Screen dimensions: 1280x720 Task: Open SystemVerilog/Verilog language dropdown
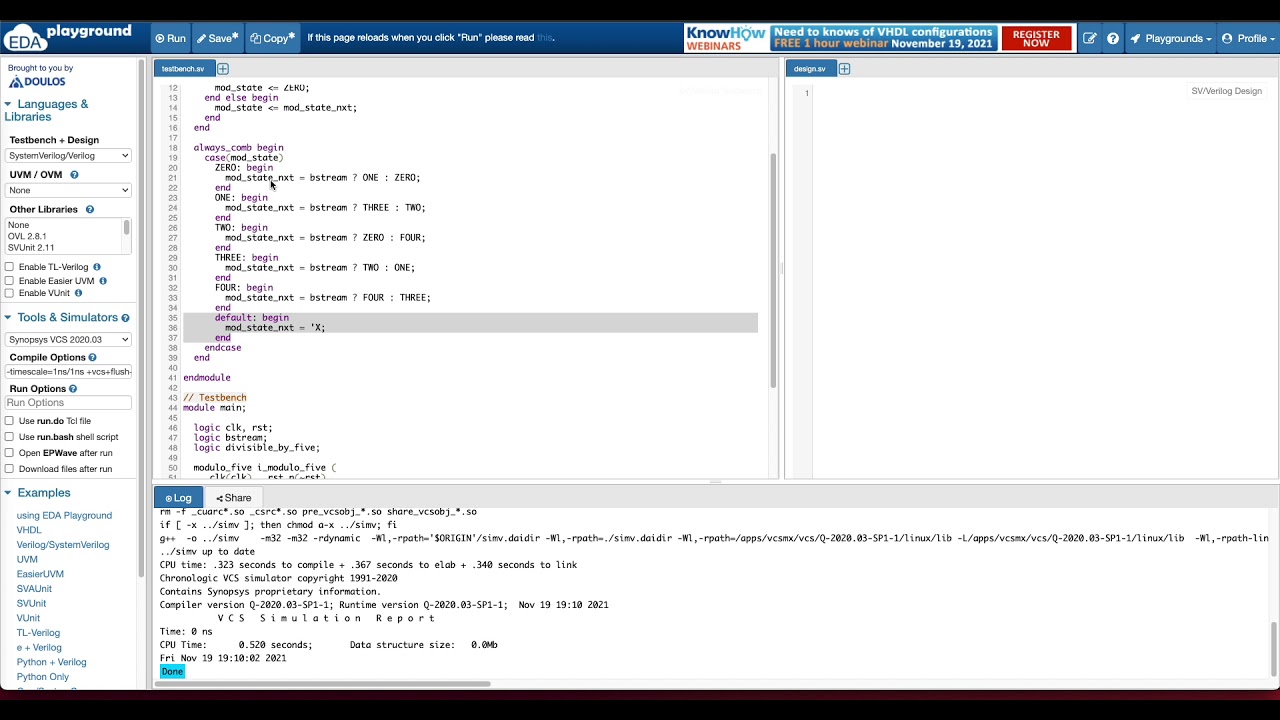68,156
